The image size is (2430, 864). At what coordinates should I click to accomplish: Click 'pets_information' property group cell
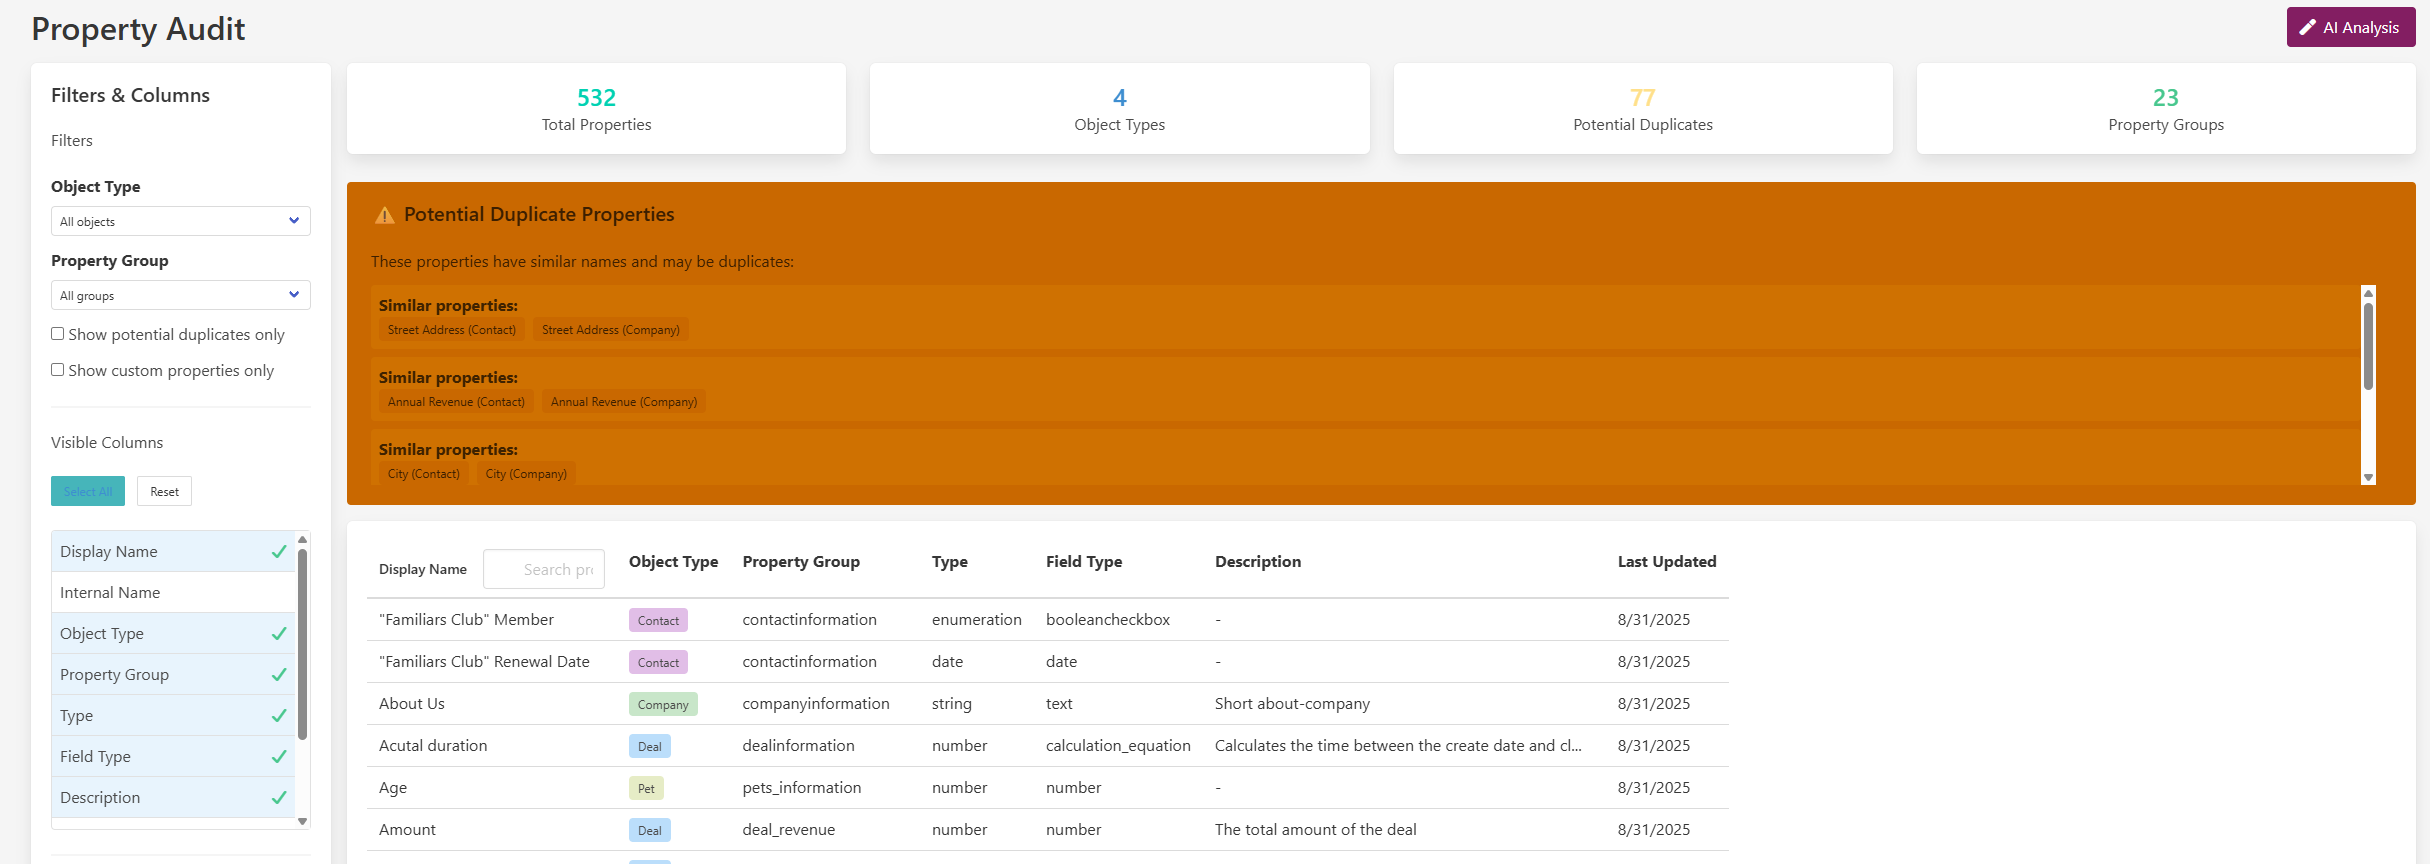pos(801,788)
